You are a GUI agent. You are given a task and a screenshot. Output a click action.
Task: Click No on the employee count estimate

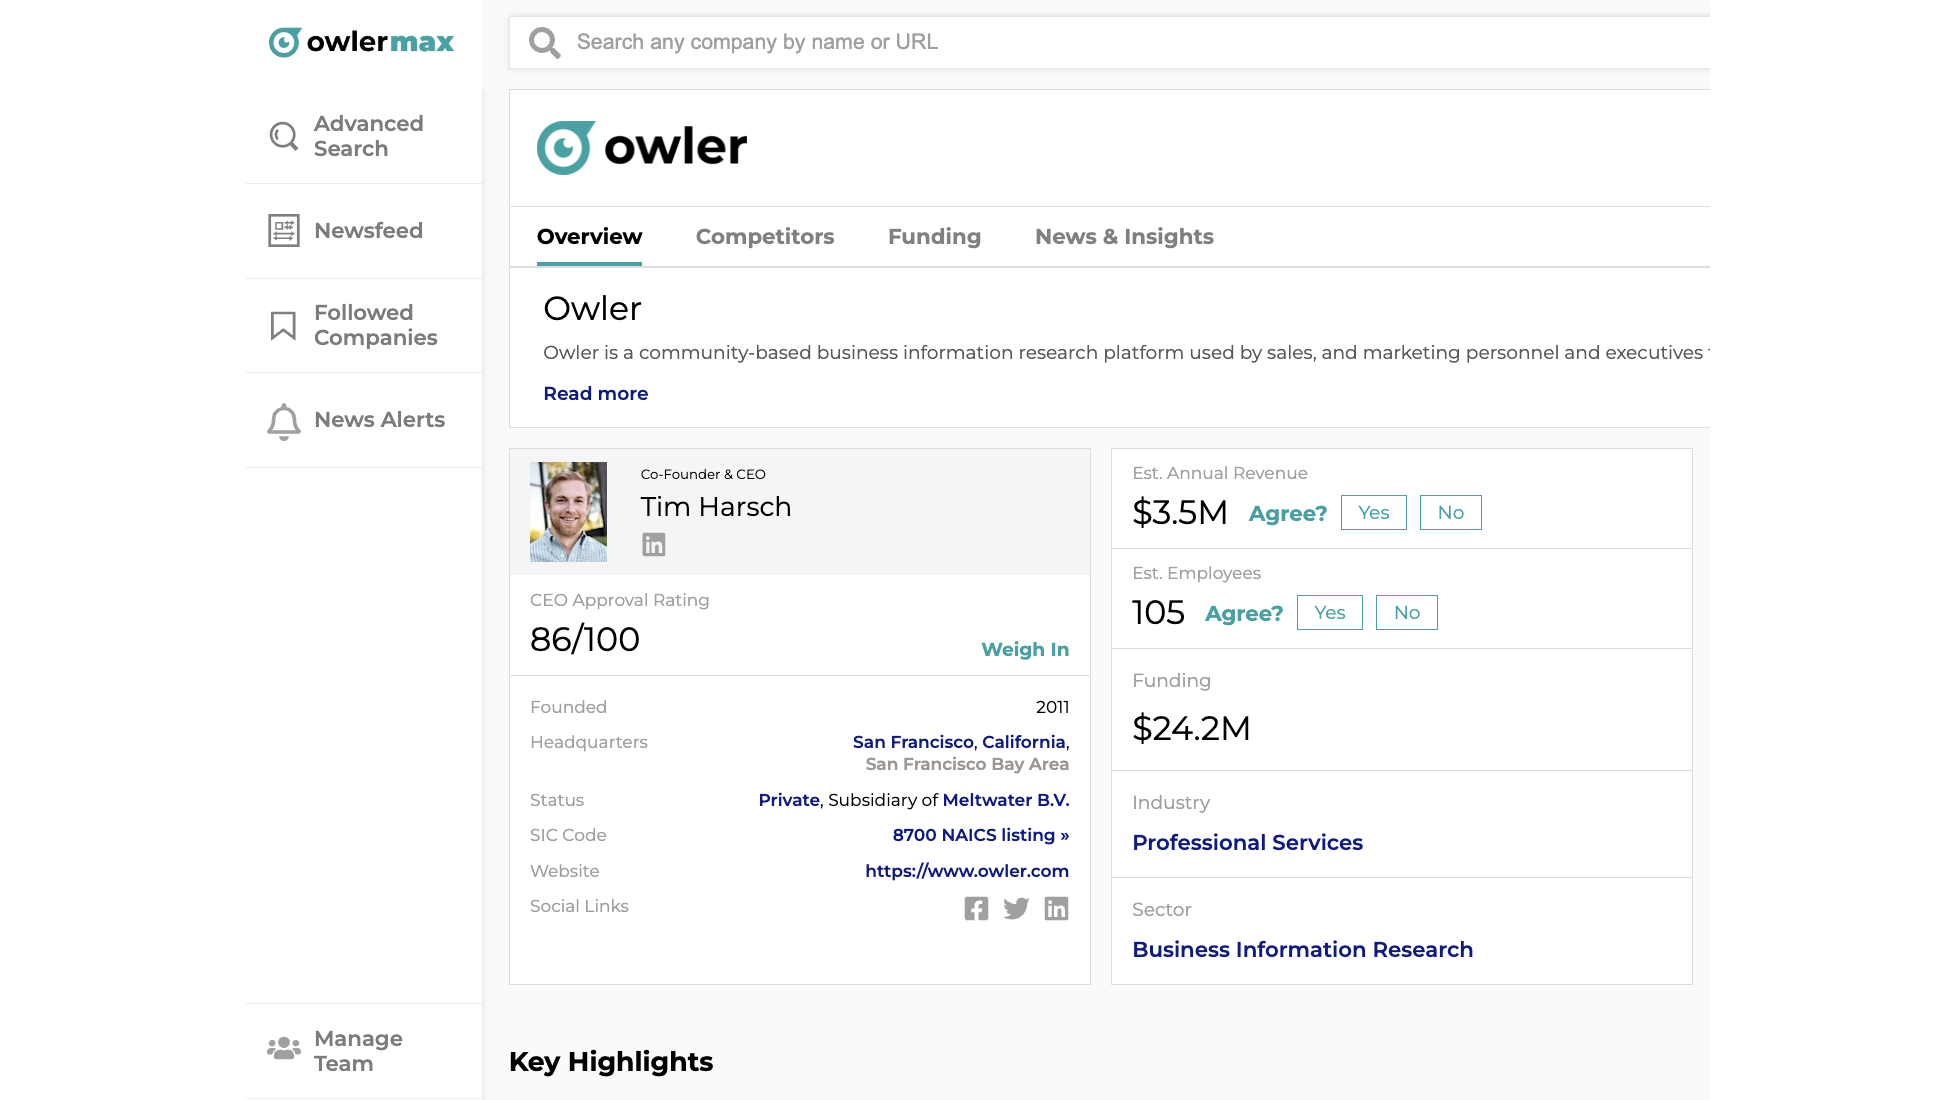click(1406, 612)
